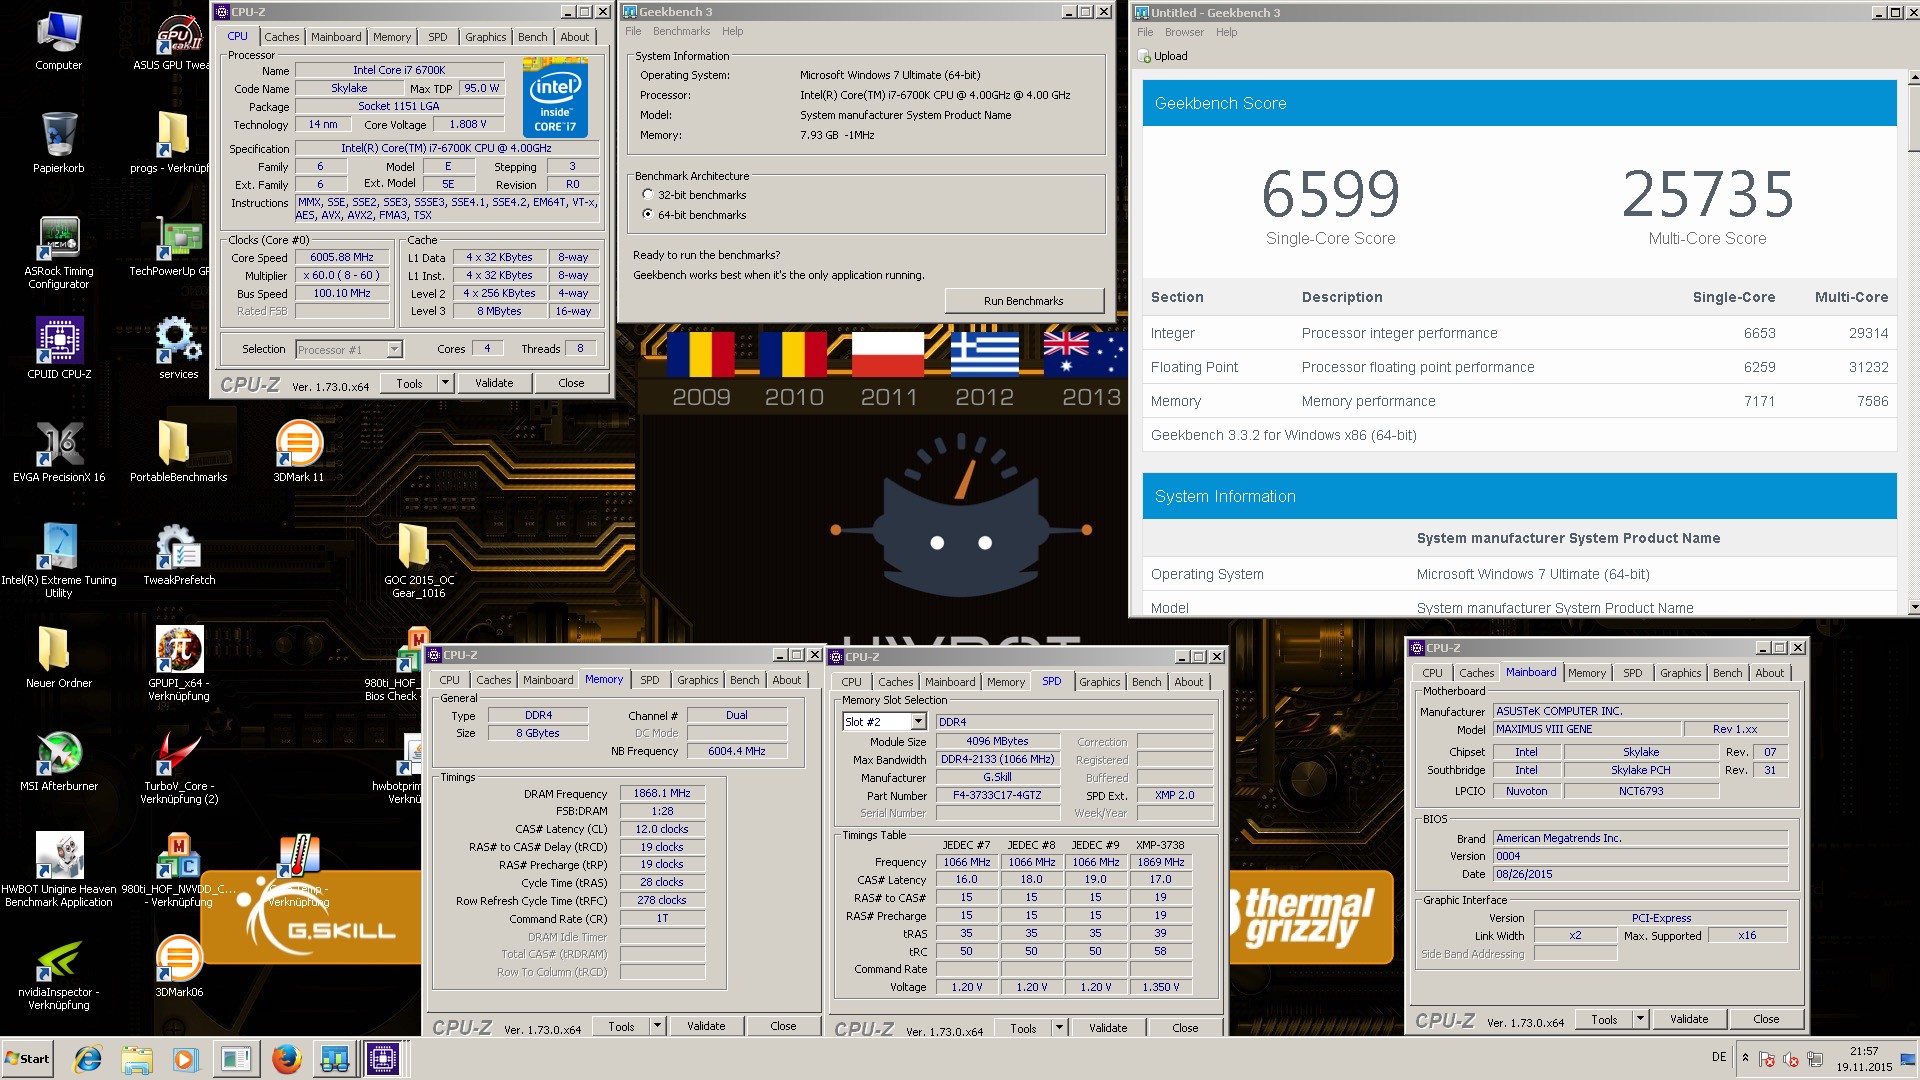This screenshot has width=1920, height=1080.
Task: Switch to the CPU-Z taskbar button
Action: coord(383,1059)
